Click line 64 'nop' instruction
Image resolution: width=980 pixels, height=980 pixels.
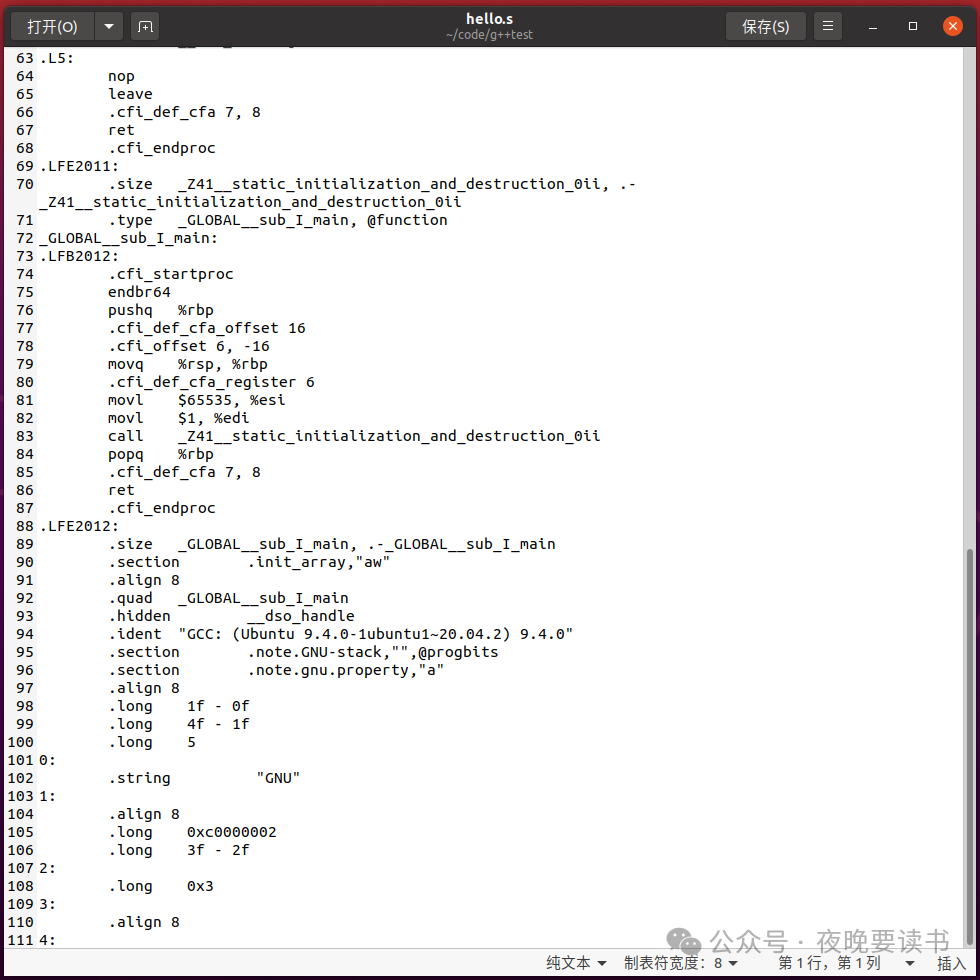[121, 76]
